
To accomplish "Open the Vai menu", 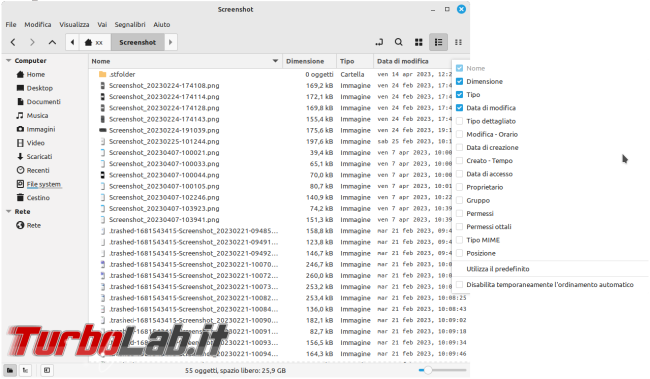I will click(x=102, y=24).
